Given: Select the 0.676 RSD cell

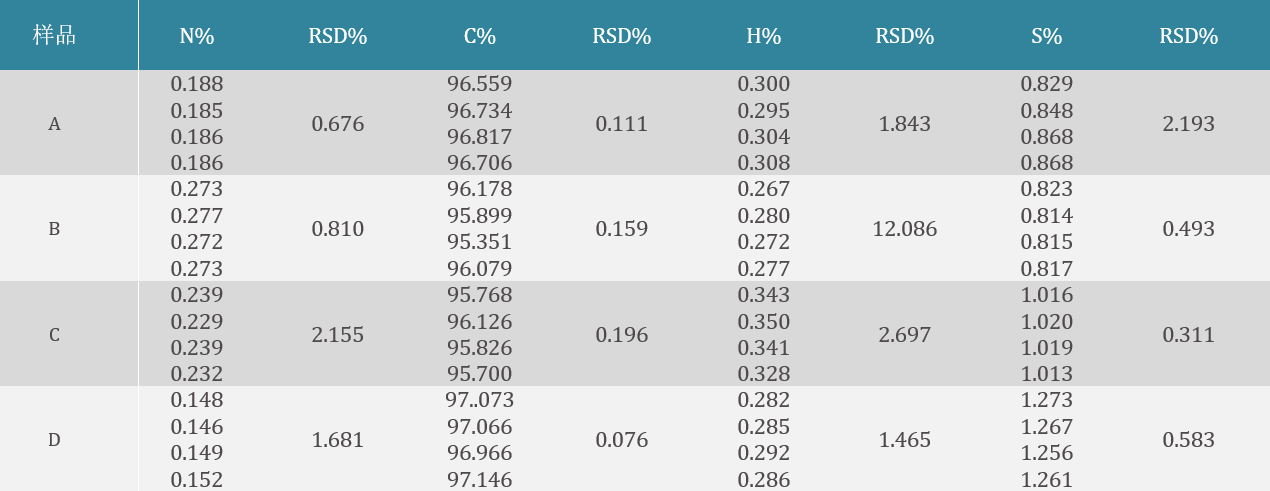Looking at the screenshot, I should tap(338, 124).
